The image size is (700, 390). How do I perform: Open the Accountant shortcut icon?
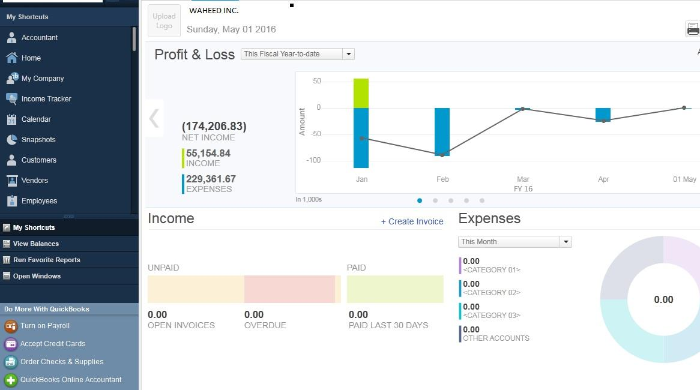[x=12, y=37]
